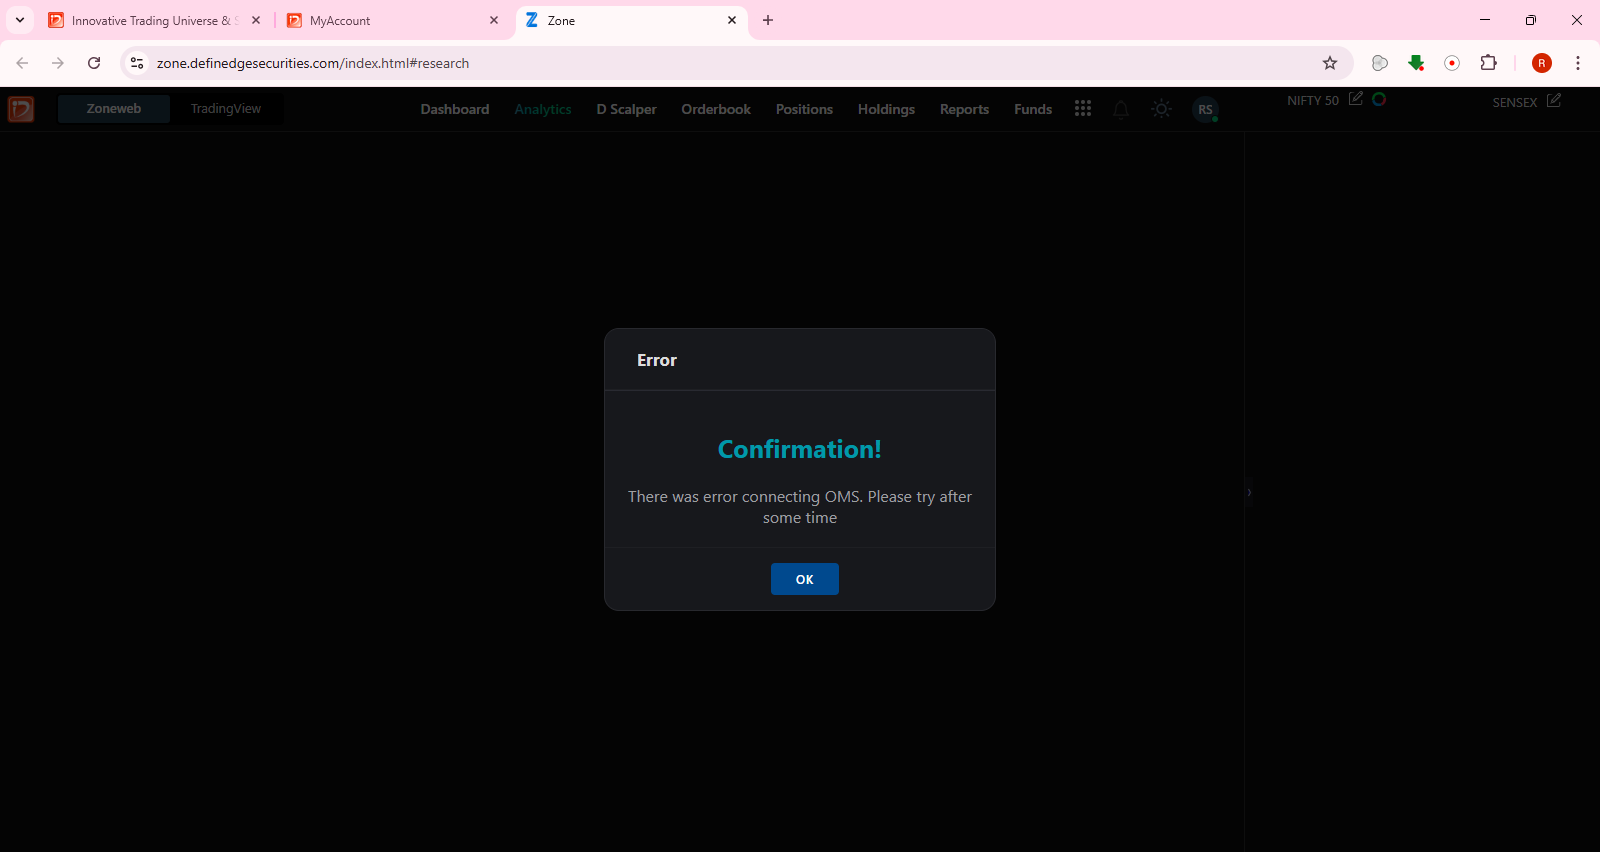The width and height of the screenshot is (1600, 852).
Task: Edit the SENSEX index widget
Action: click(x=1553, y=101)
